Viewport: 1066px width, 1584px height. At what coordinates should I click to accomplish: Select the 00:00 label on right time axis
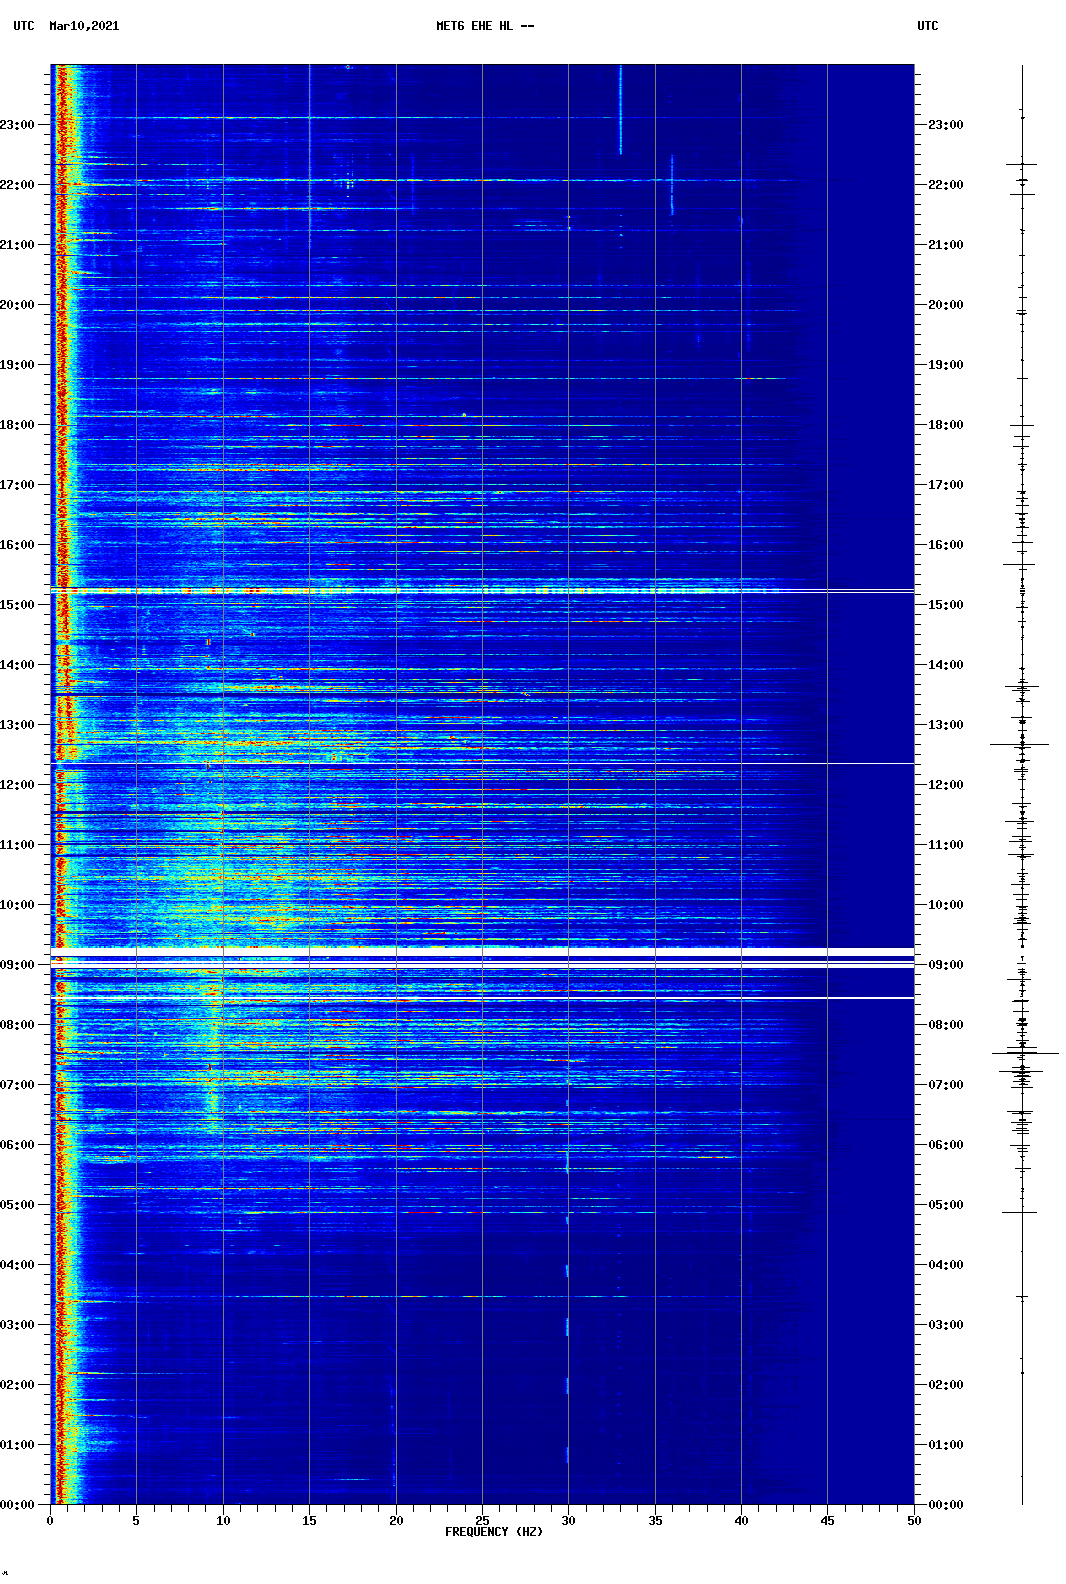945,1505
